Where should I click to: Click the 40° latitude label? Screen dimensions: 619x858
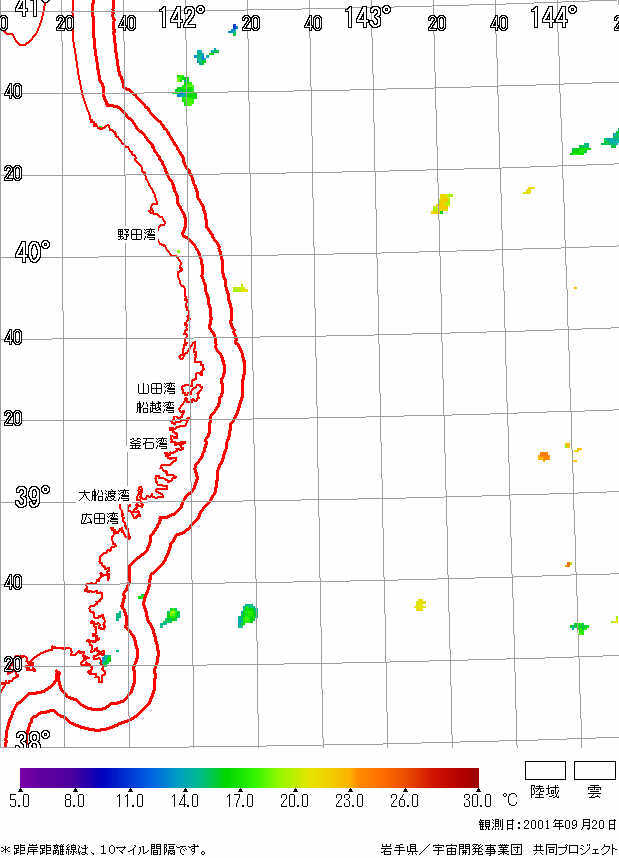pos(32,252)
